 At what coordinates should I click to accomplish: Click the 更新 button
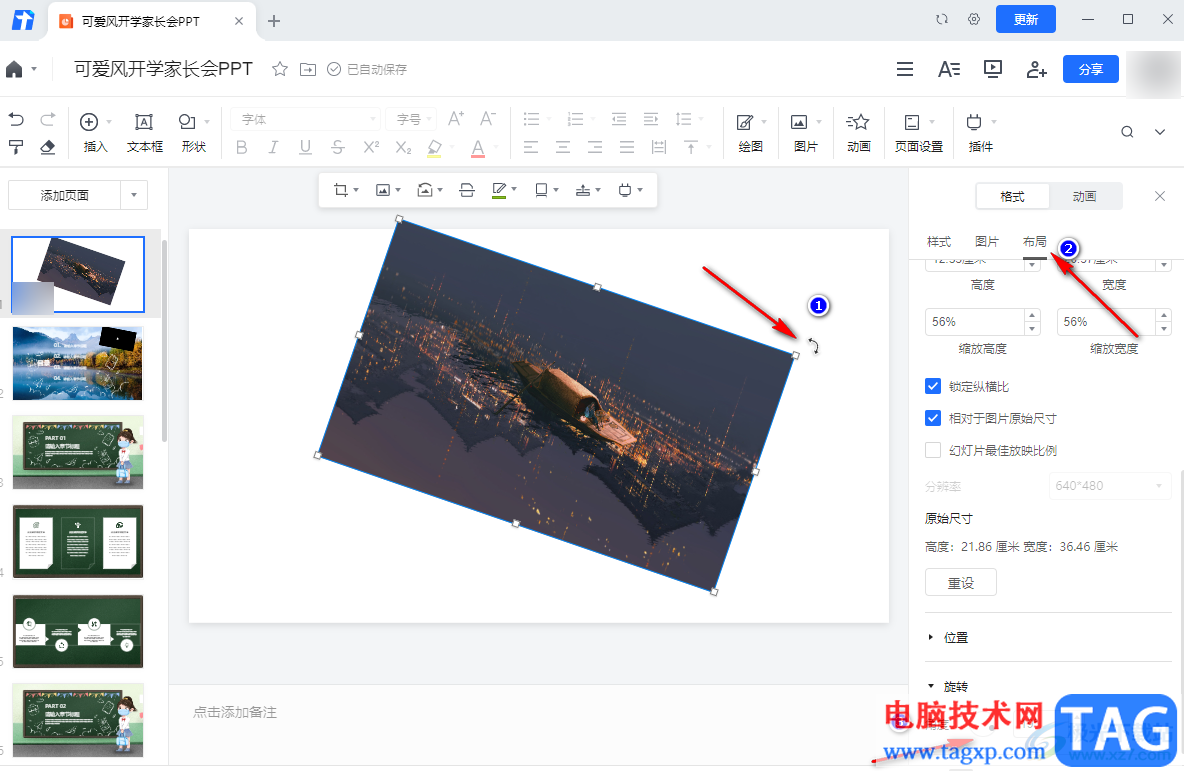pyautogui.click(x=1025, y=20)
